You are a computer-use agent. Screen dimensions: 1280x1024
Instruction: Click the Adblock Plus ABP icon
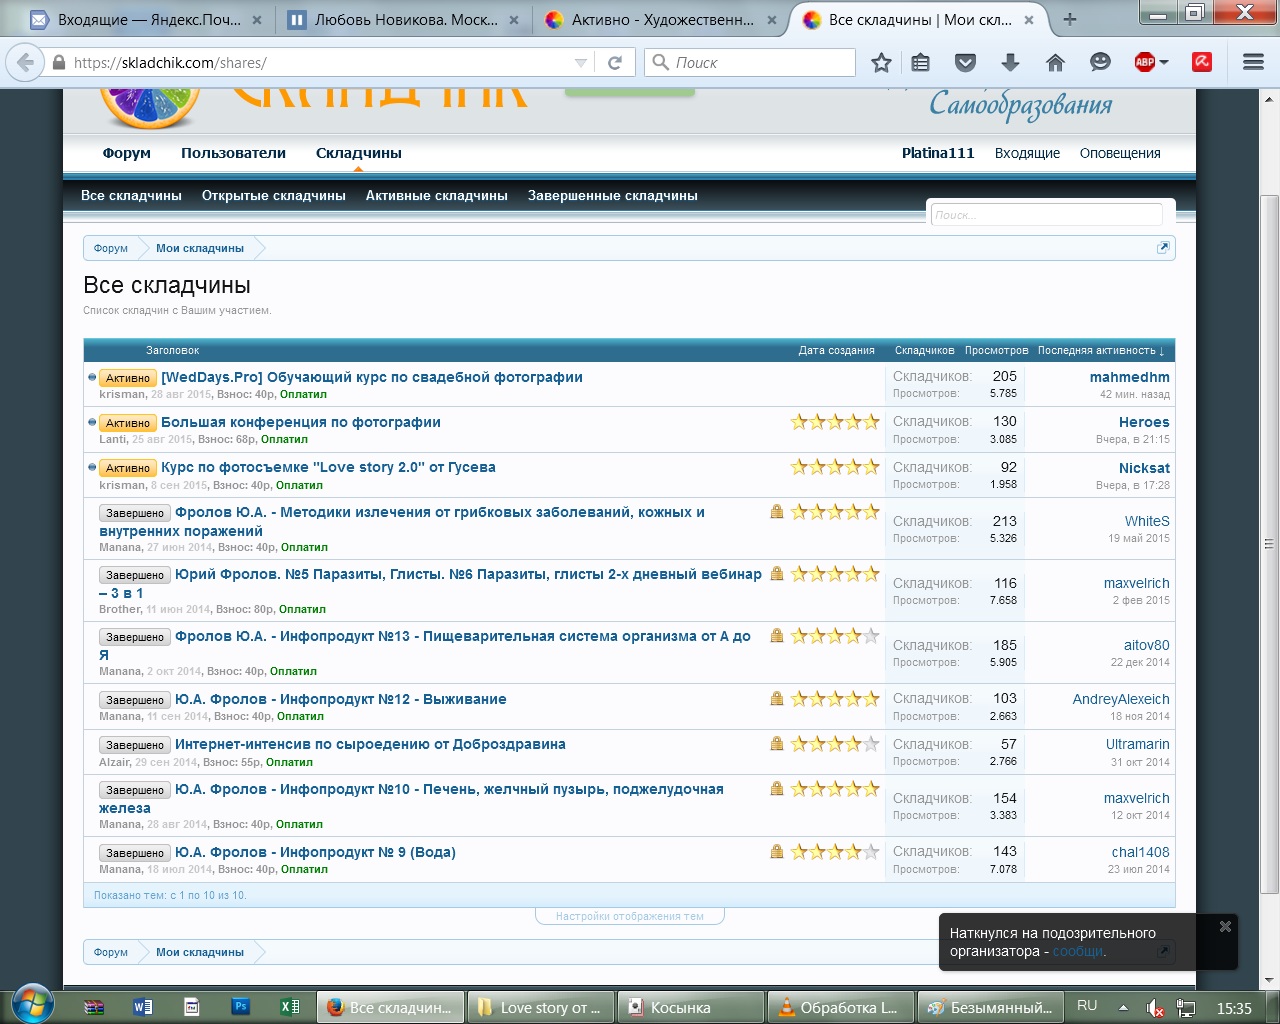(1145, 62)
